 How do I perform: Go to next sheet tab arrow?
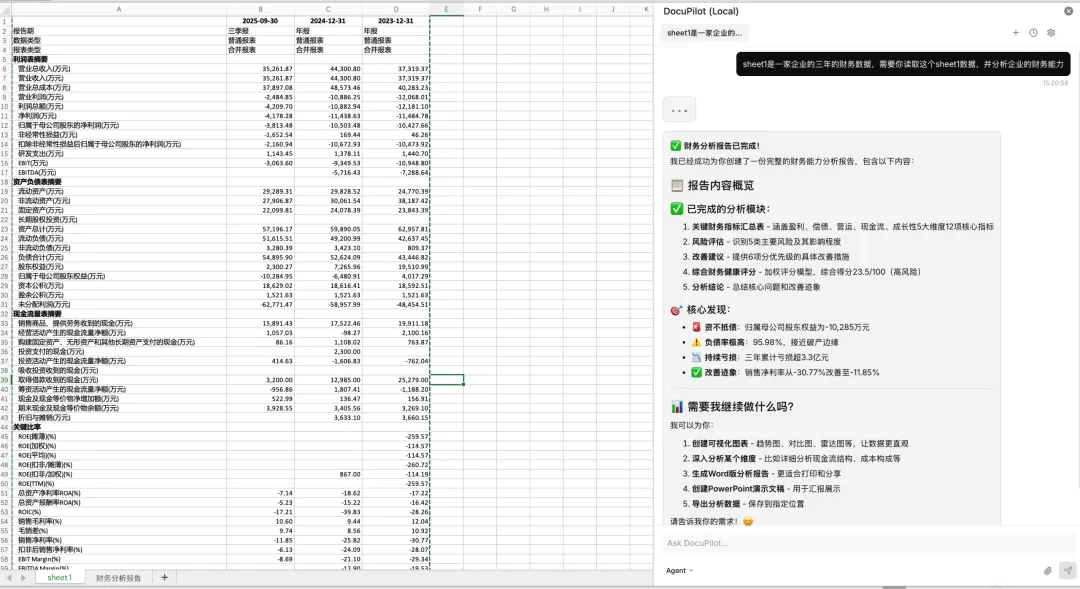[x=23, y=578]
